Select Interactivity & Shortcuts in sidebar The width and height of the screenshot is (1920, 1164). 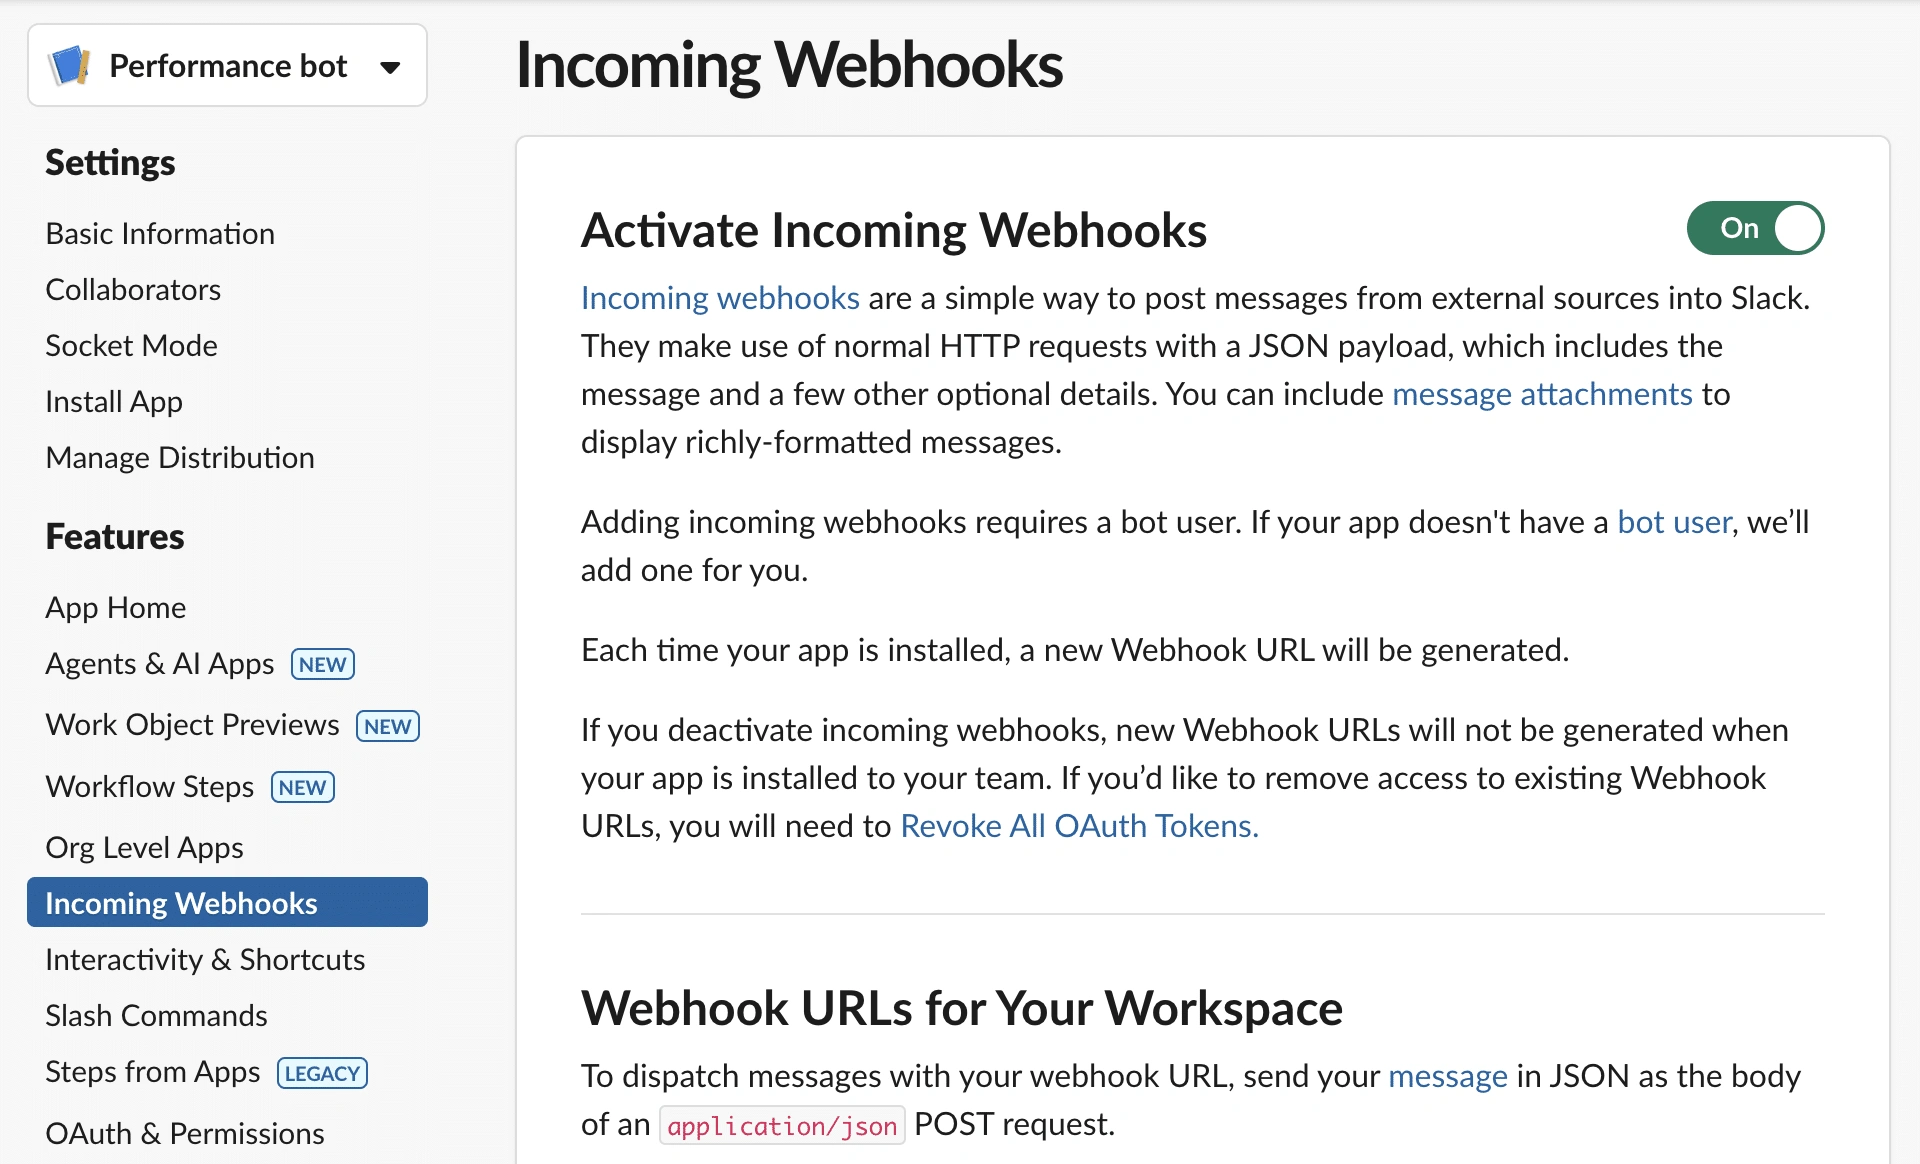(x=205, y=960)
